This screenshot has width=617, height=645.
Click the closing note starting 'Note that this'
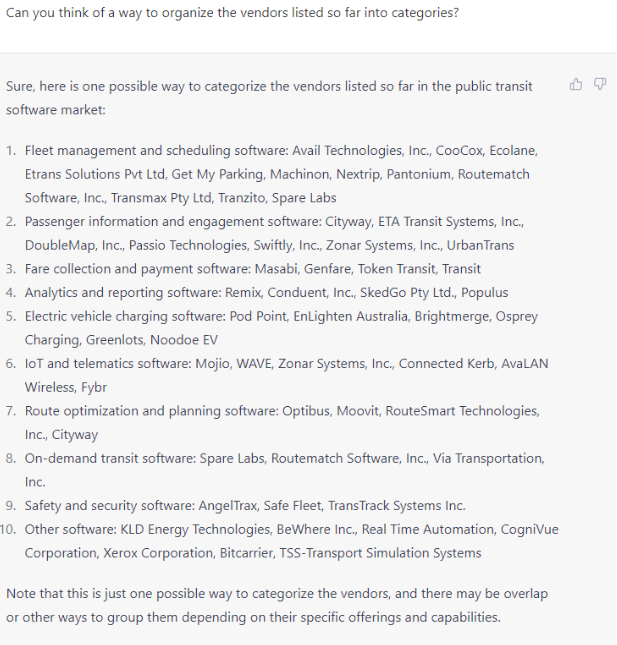click(277, 605)
